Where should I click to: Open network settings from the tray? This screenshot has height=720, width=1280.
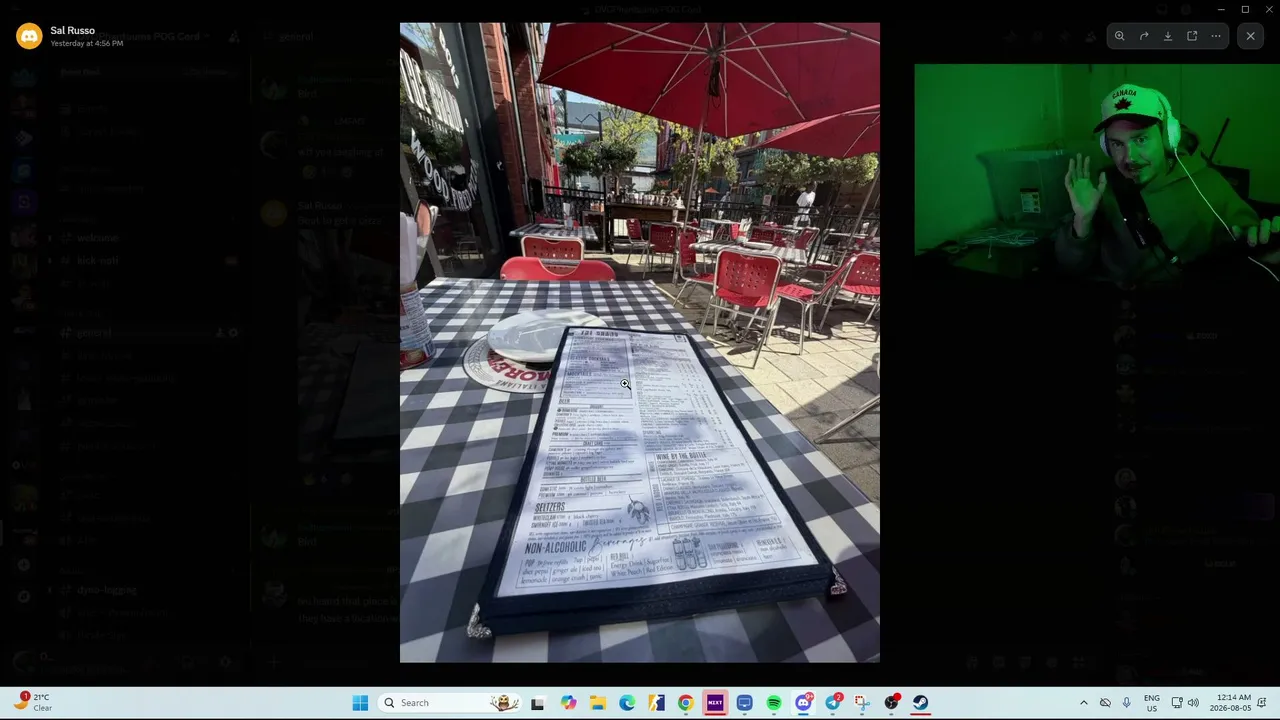1177,703
